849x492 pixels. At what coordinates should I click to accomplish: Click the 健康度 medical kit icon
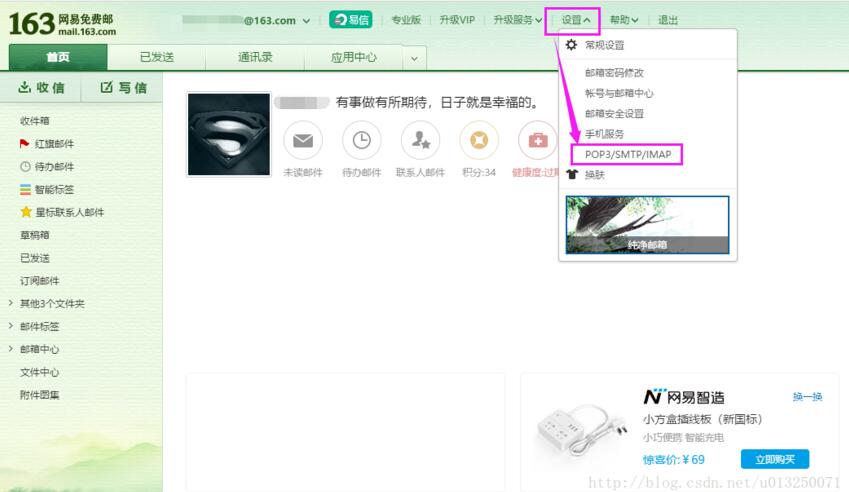point(538,141)
